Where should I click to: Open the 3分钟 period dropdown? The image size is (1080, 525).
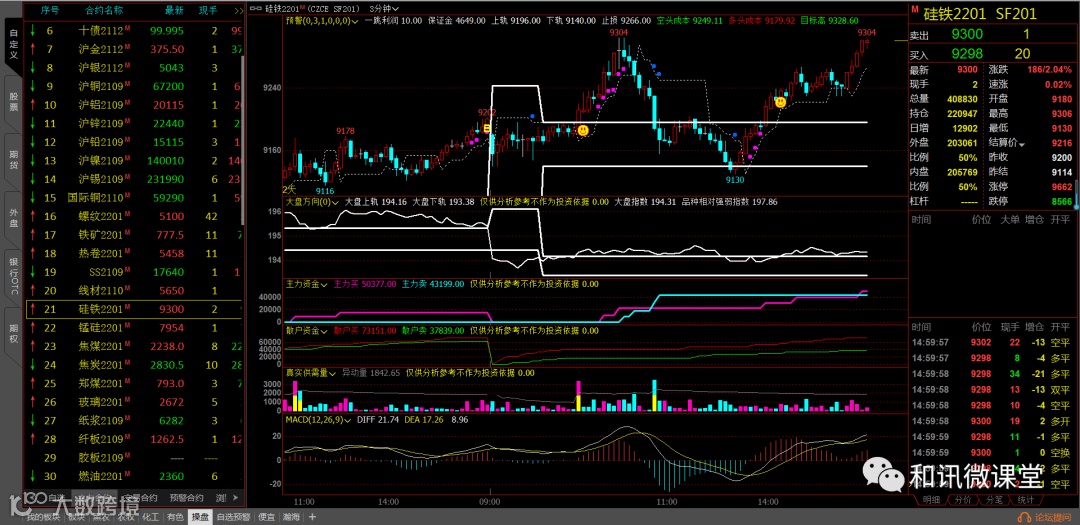pyautogui.click(x=386, y=8)
